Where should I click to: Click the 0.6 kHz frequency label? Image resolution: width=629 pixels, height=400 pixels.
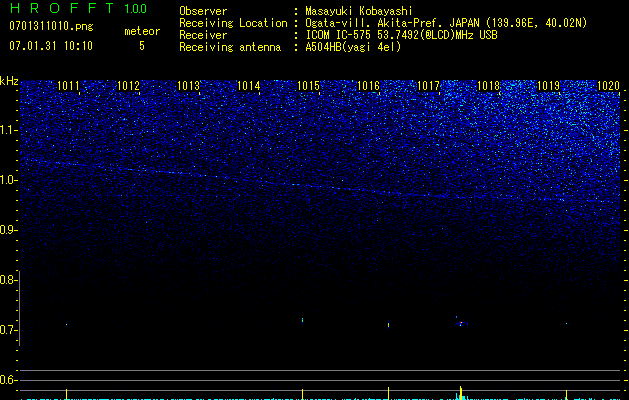[9, 380]
